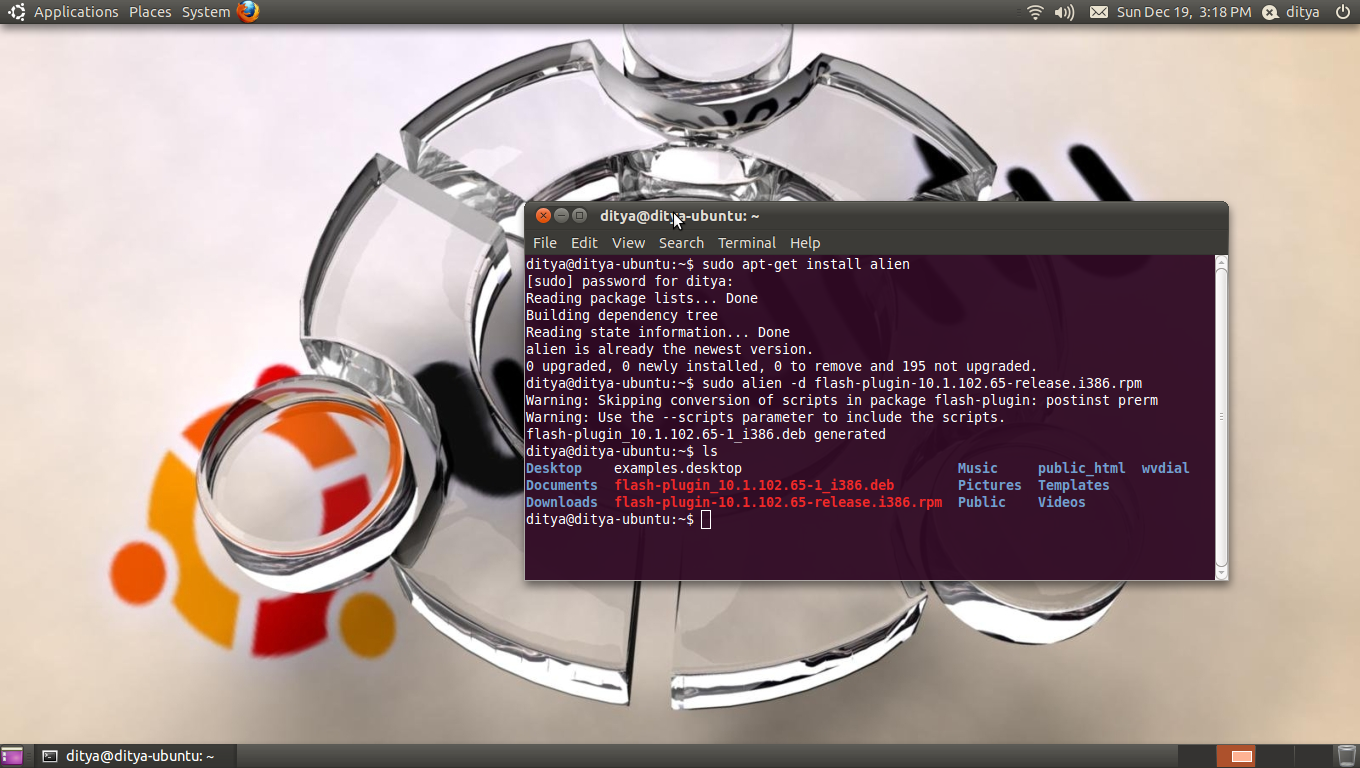Click the public_html directory name
Image resolution: width=1360 pixels, height=768 pixels.
tap(1082, 468)
